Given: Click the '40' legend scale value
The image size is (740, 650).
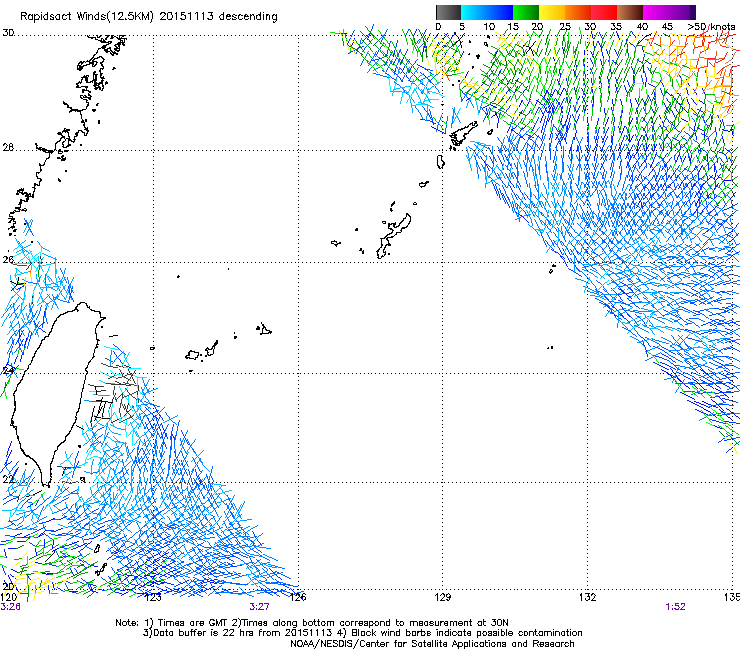Looking at the screenshot, I should (642, 27).
